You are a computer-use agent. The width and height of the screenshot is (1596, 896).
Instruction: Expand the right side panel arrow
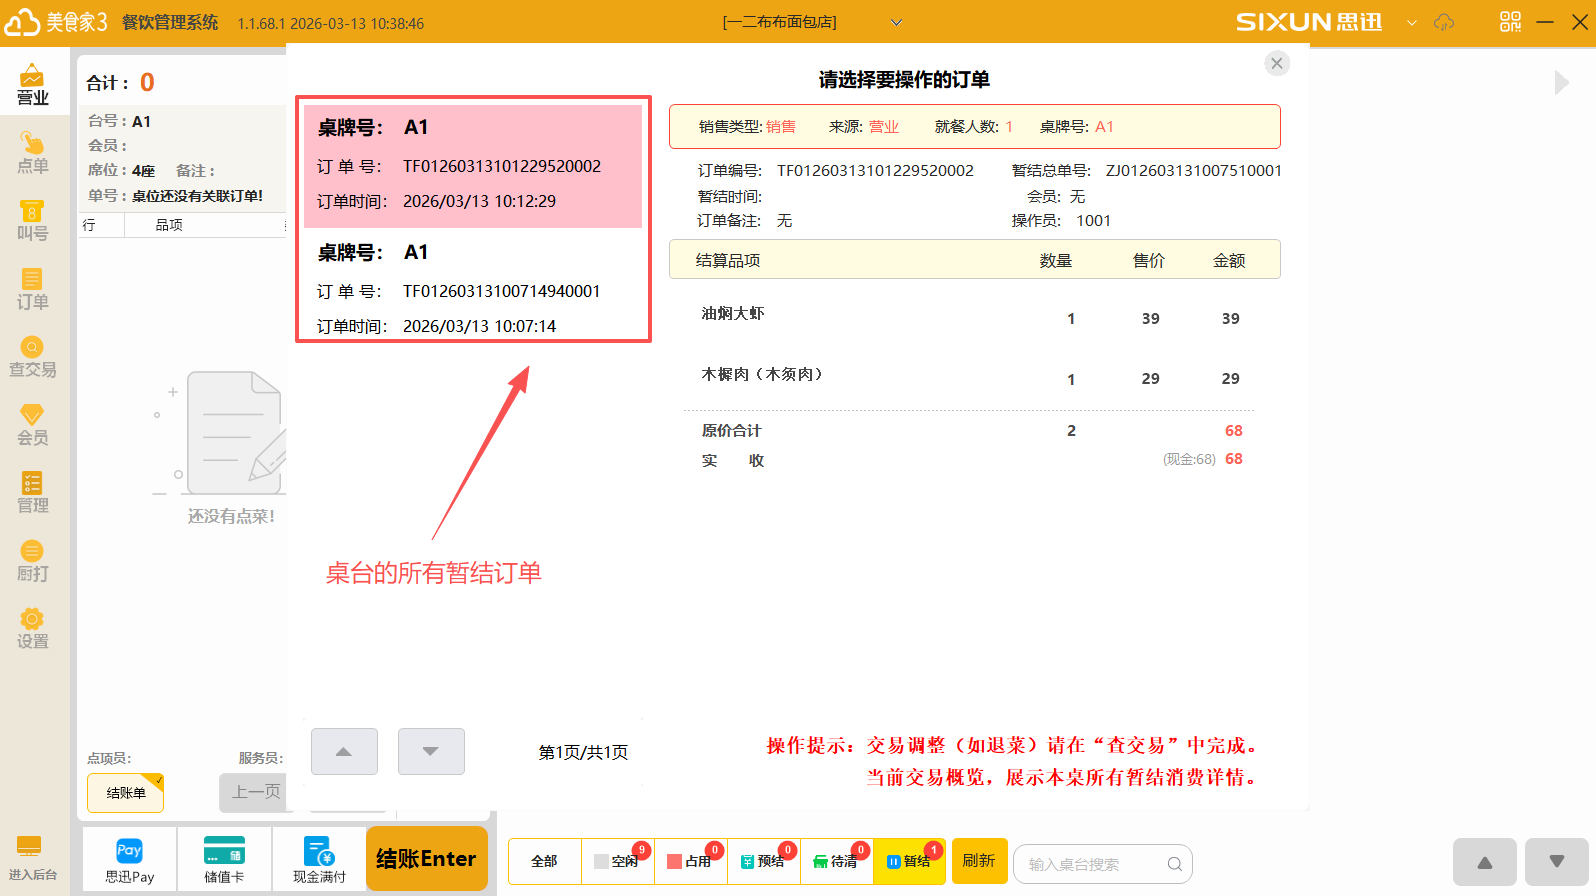[x=1561, y=83]
